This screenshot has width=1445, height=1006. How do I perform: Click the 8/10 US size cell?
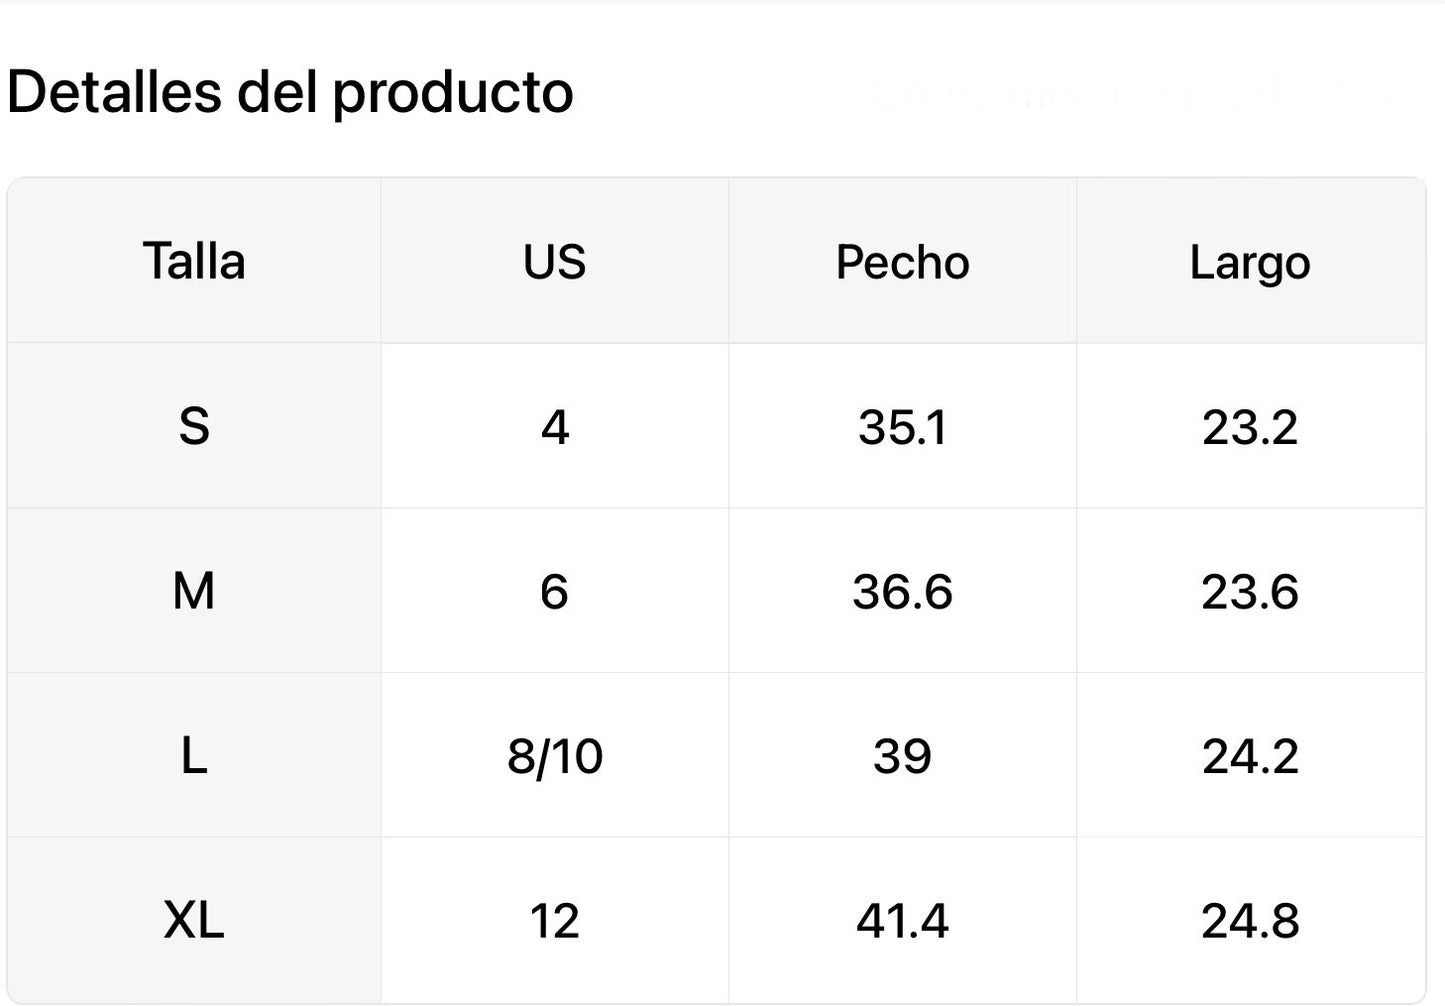[x=554, y=756]
